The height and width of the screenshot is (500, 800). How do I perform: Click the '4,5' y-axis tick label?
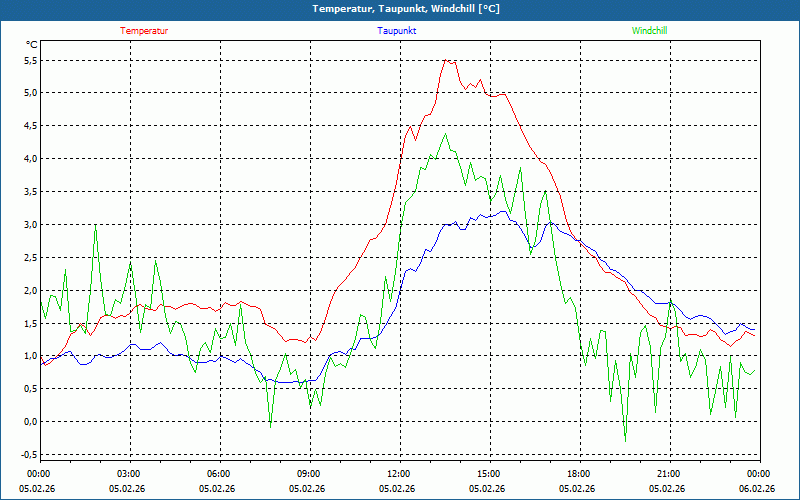click(30, 126)
